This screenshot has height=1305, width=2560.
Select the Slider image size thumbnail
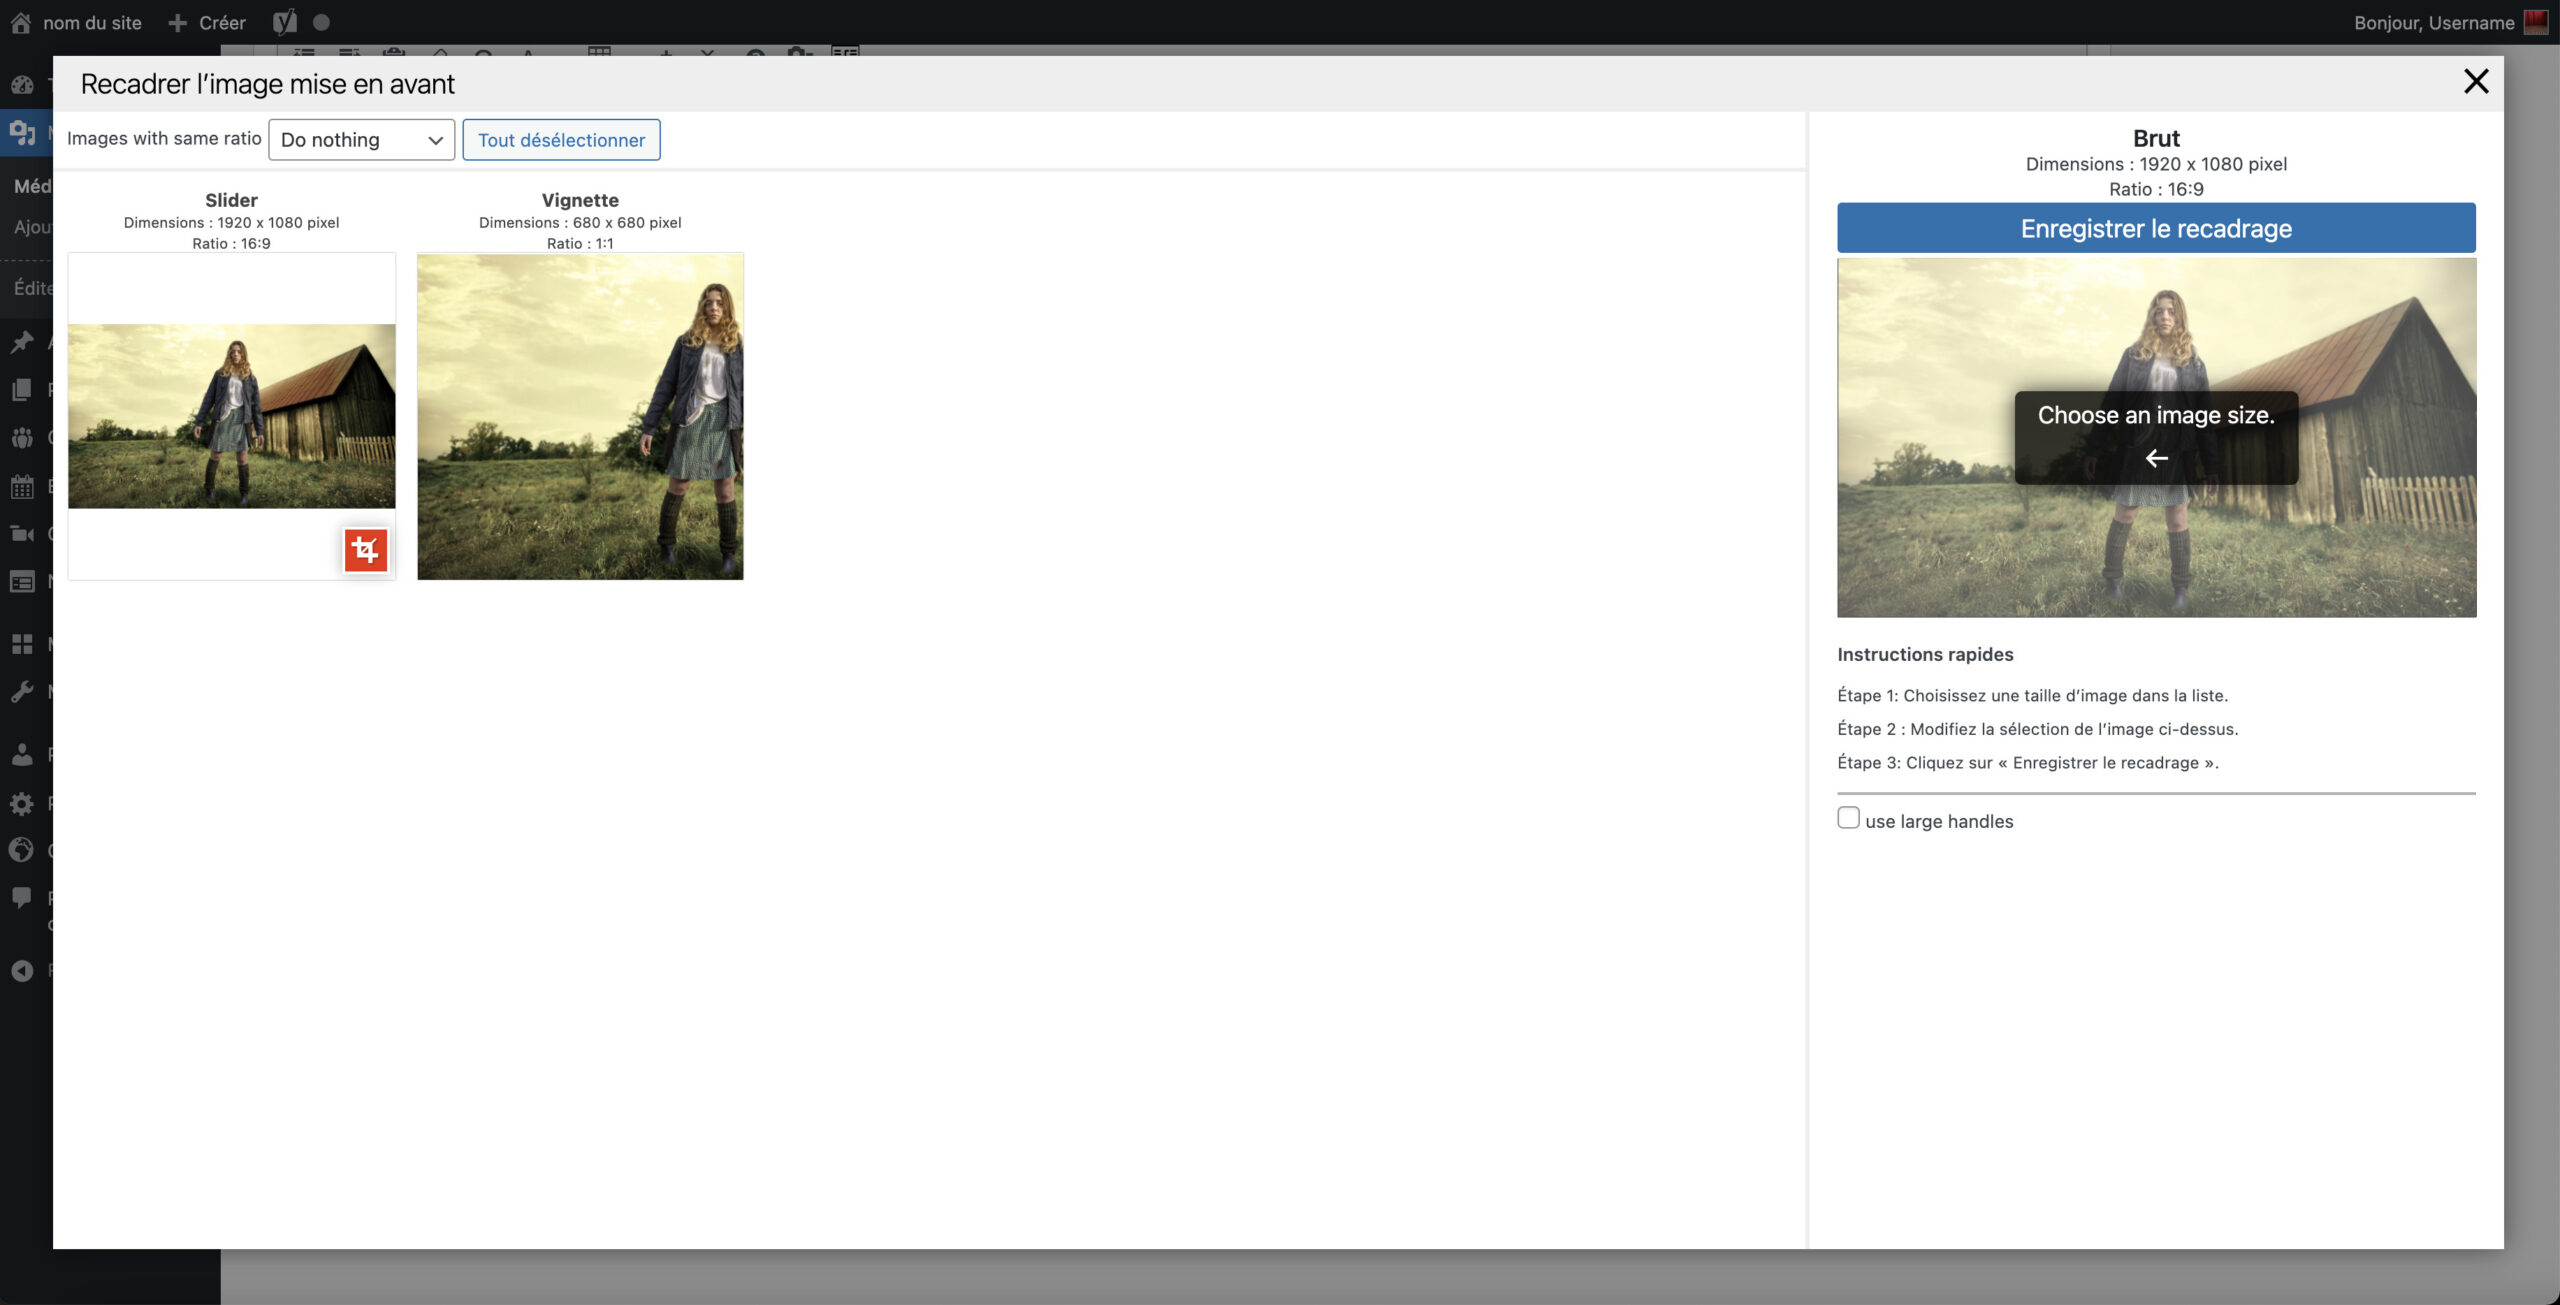pos(231,416)
